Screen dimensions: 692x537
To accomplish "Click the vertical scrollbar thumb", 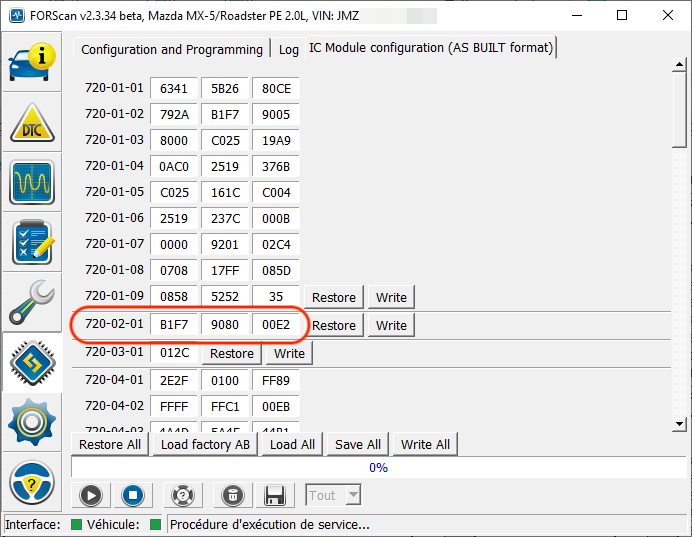I will point(679,110).
